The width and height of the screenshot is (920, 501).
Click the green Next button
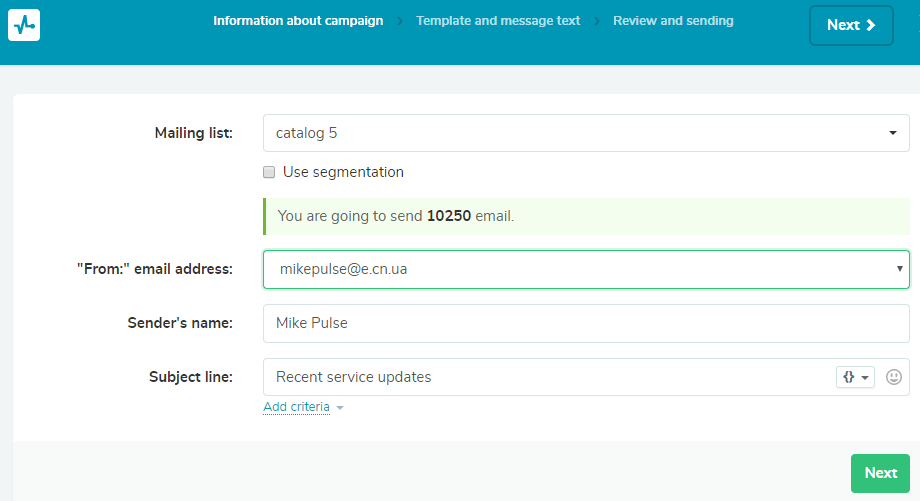[880, 473]
